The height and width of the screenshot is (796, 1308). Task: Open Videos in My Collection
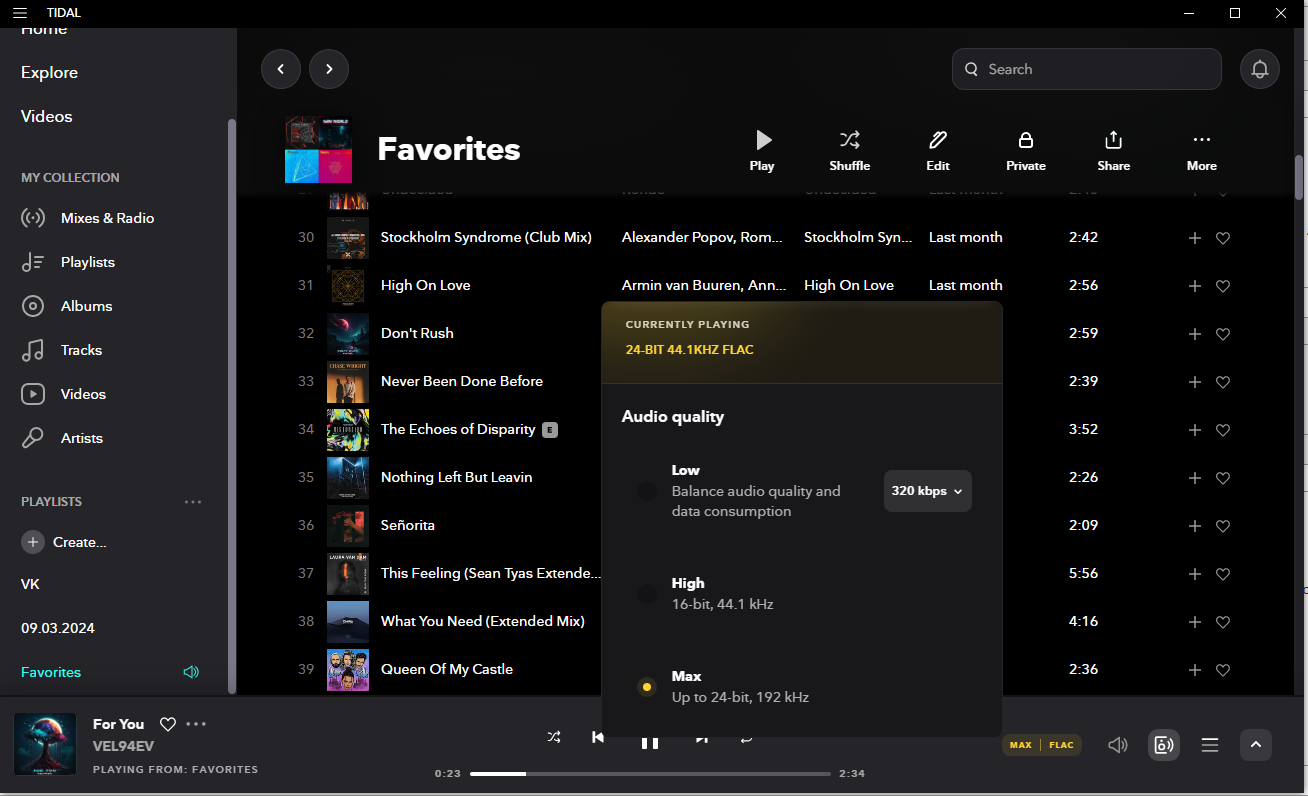click(64, 394)
